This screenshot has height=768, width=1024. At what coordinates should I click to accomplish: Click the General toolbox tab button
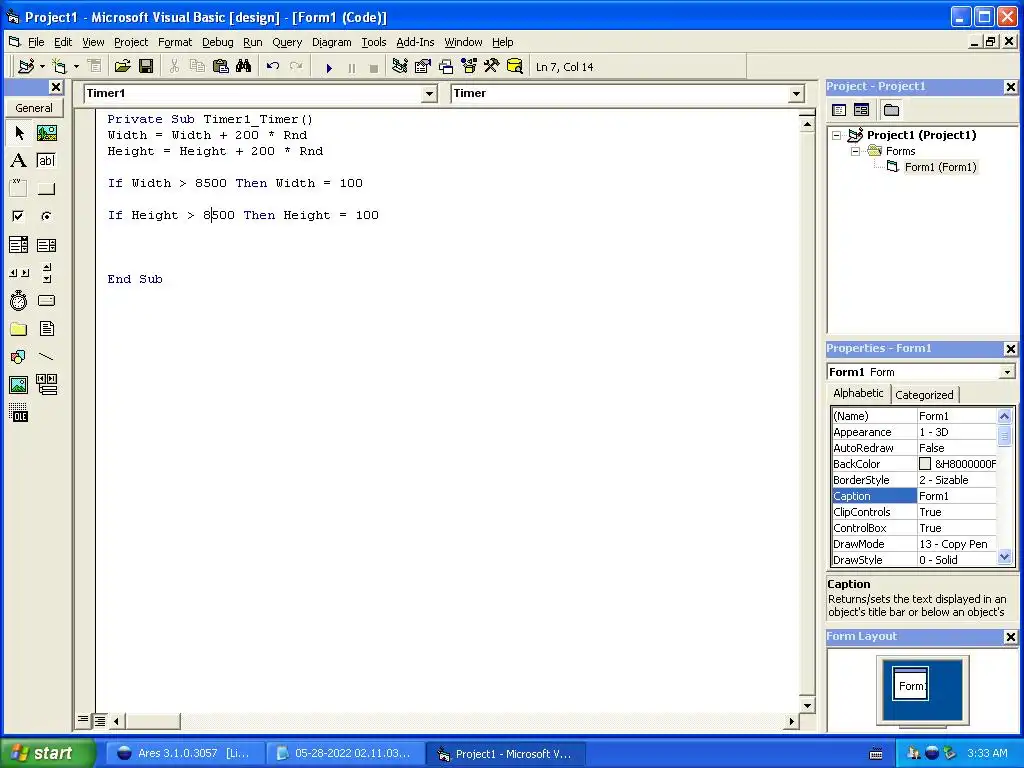[x=34, y=108]
